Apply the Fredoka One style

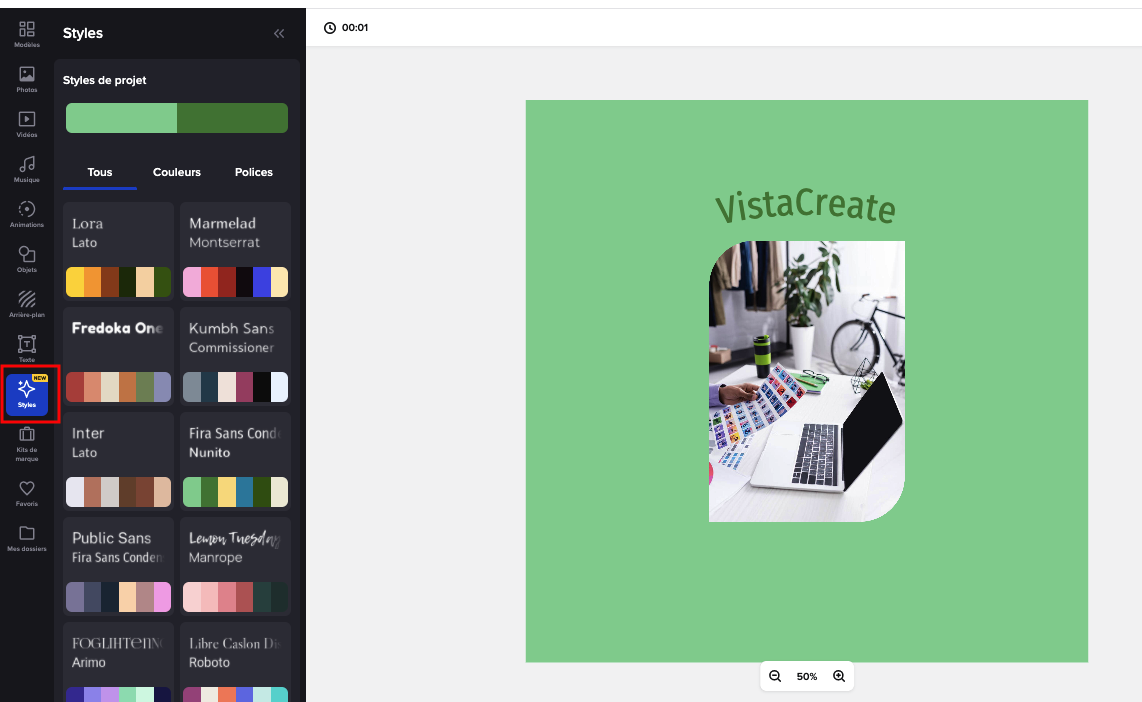(x=119, y=356)
